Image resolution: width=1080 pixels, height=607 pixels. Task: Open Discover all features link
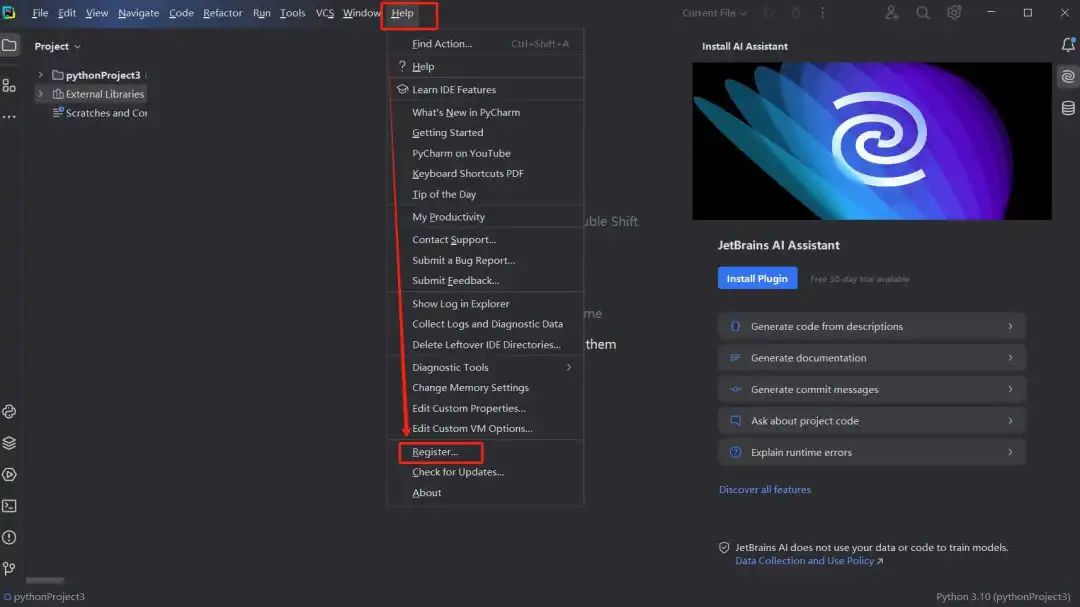(x=765, y=490)
